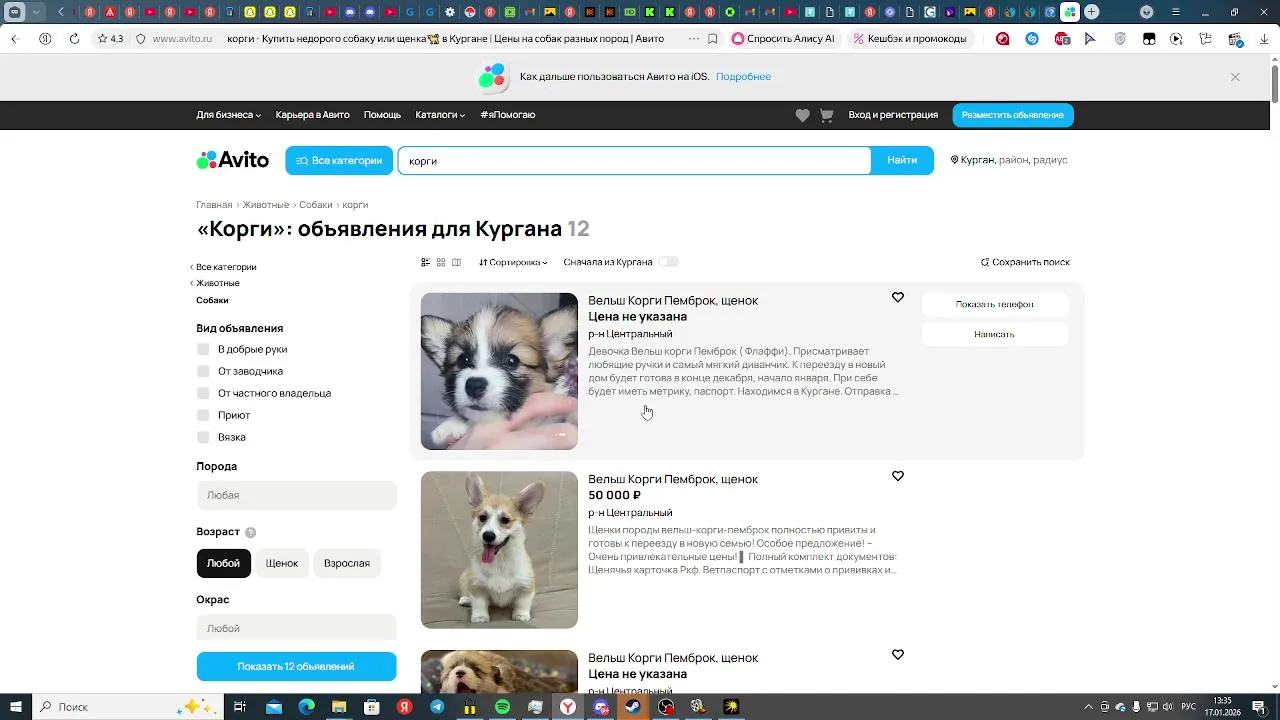Close the iOS notice banner
The image size is (1280, 720).
pos(1235,77)
